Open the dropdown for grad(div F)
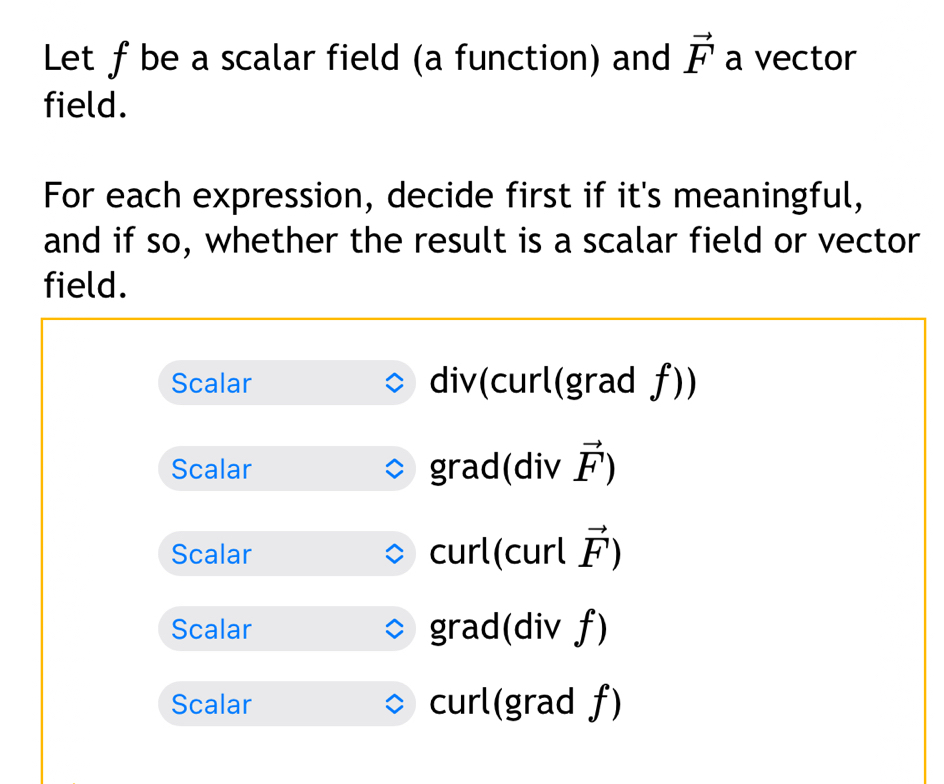 [285, 469]
